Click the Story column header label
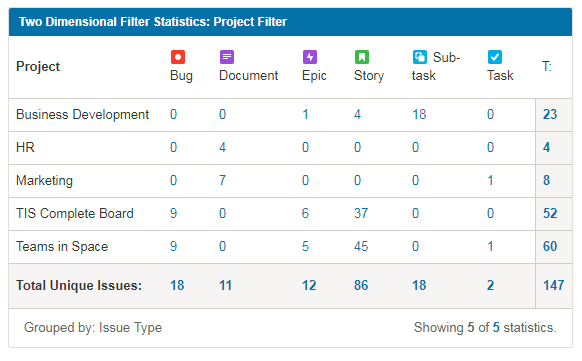Image resolution: width=582 pixels, height=361 pixels. pyautogui.click(x=369, y=76)
